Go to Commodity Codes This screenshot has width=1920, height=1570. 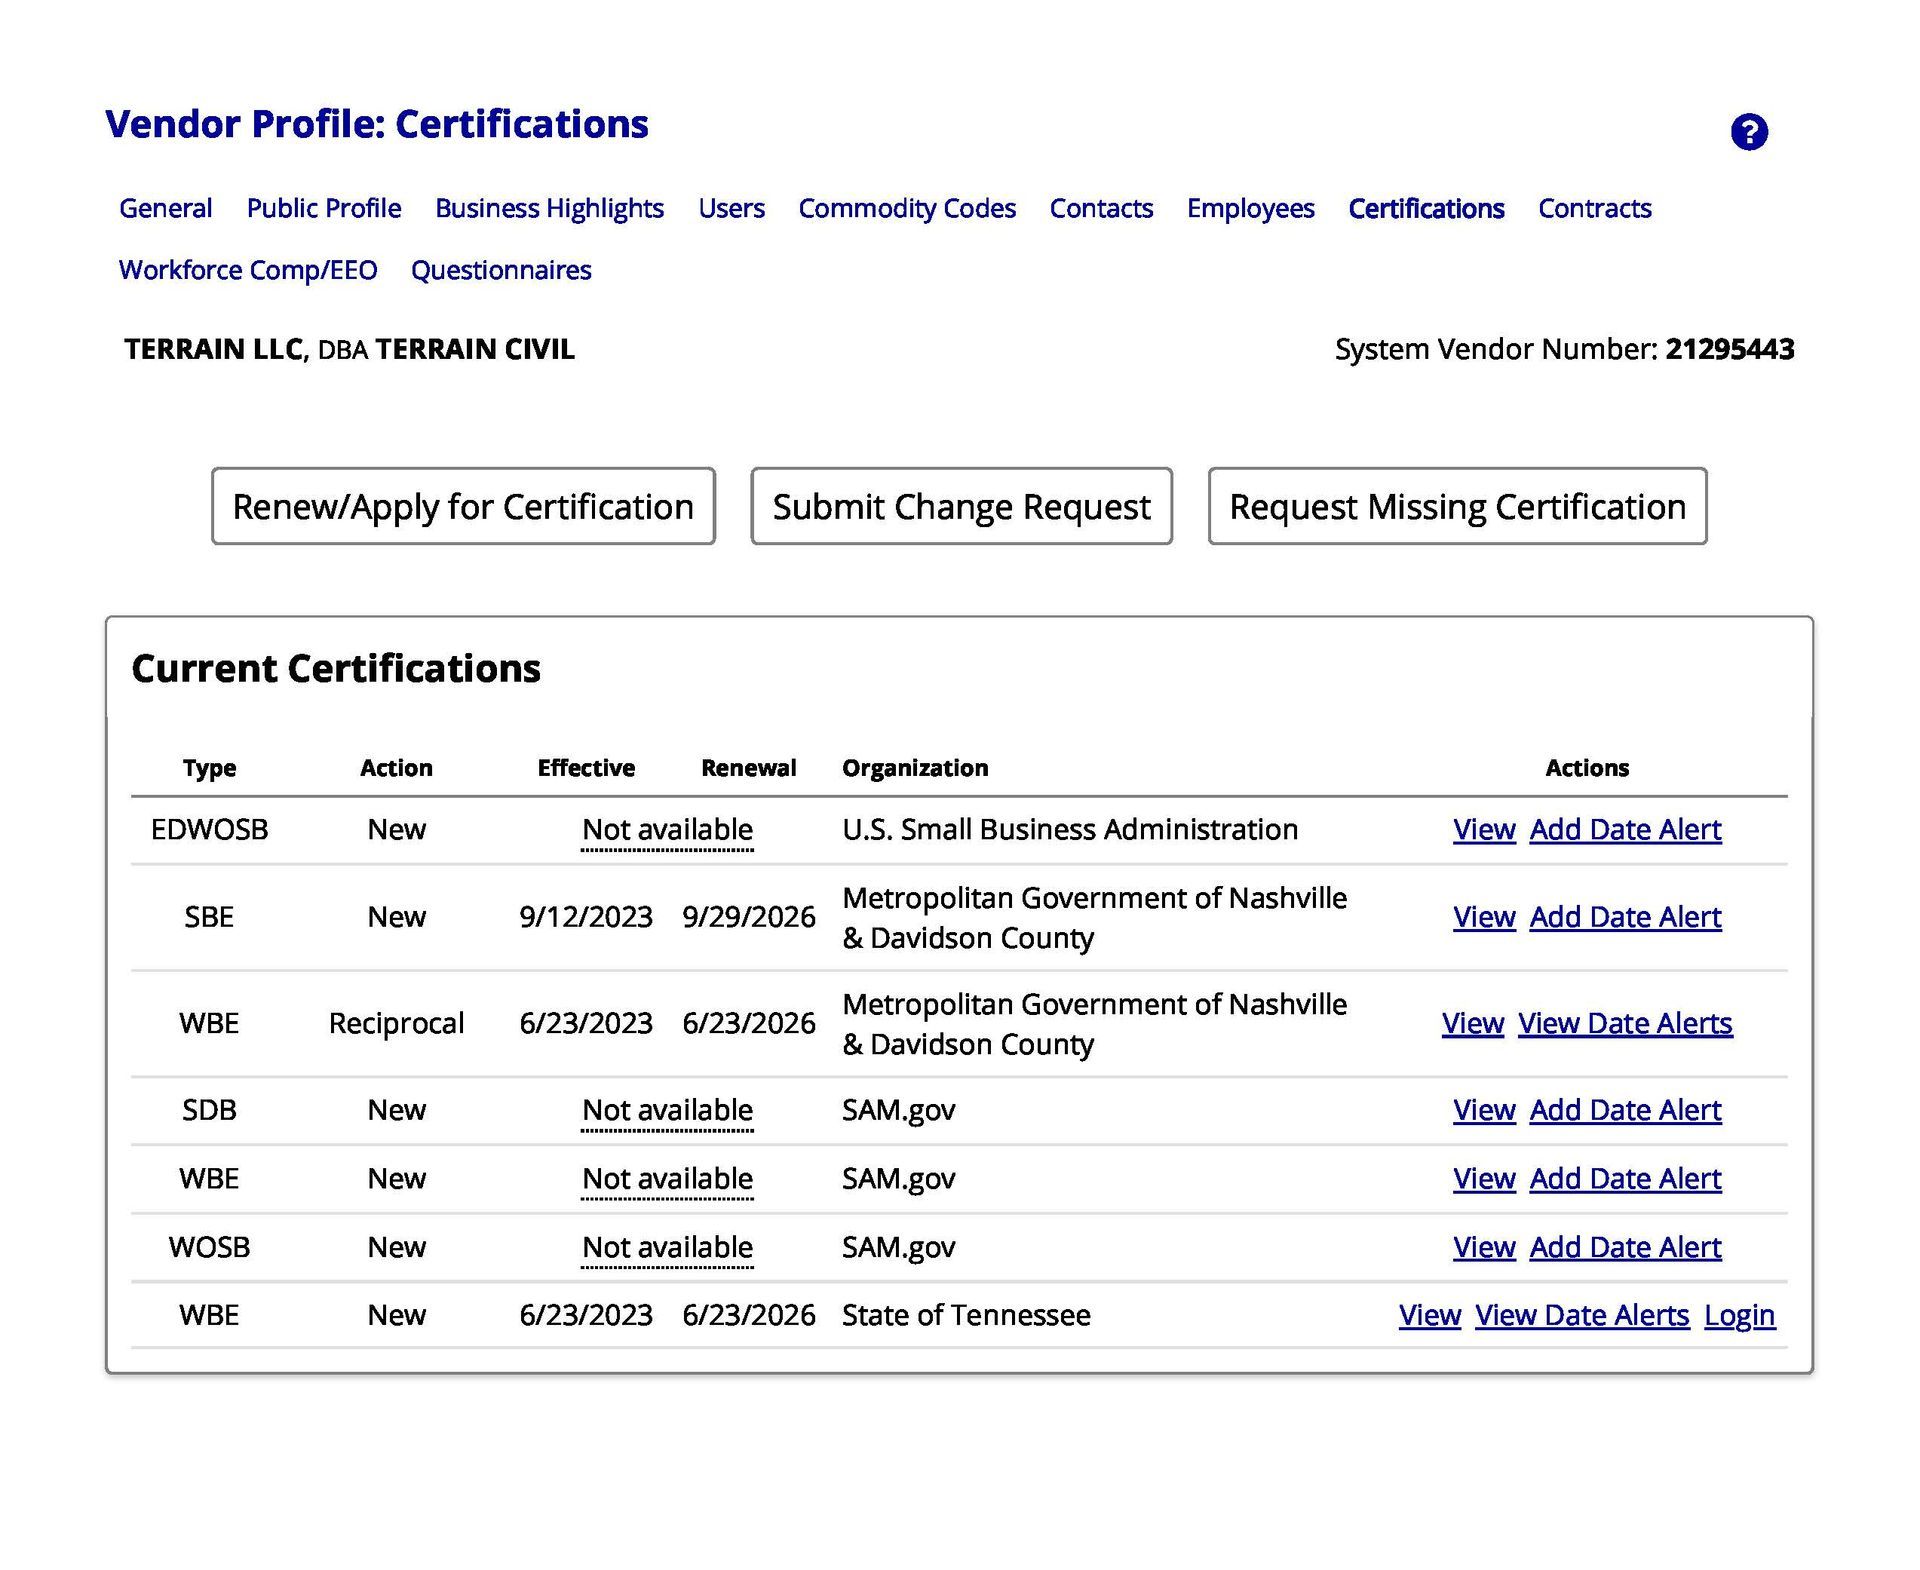(907, 208)
